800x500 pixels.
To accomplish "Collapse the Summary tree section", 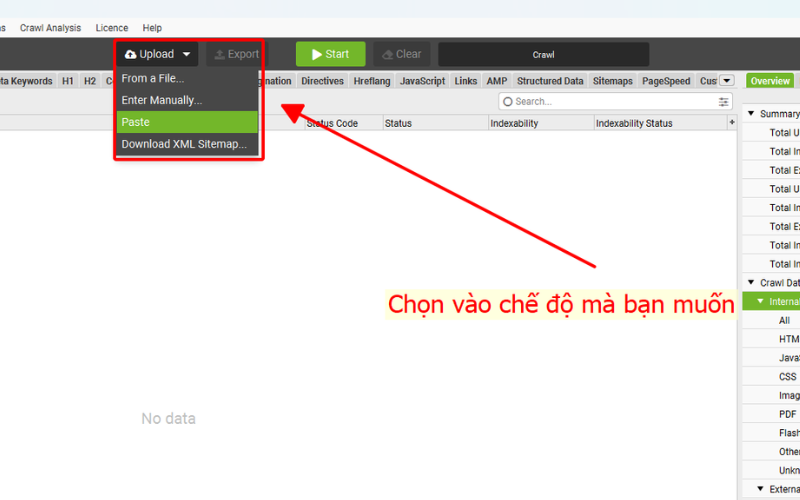I will pyautogui.click(x=751, y=114).
